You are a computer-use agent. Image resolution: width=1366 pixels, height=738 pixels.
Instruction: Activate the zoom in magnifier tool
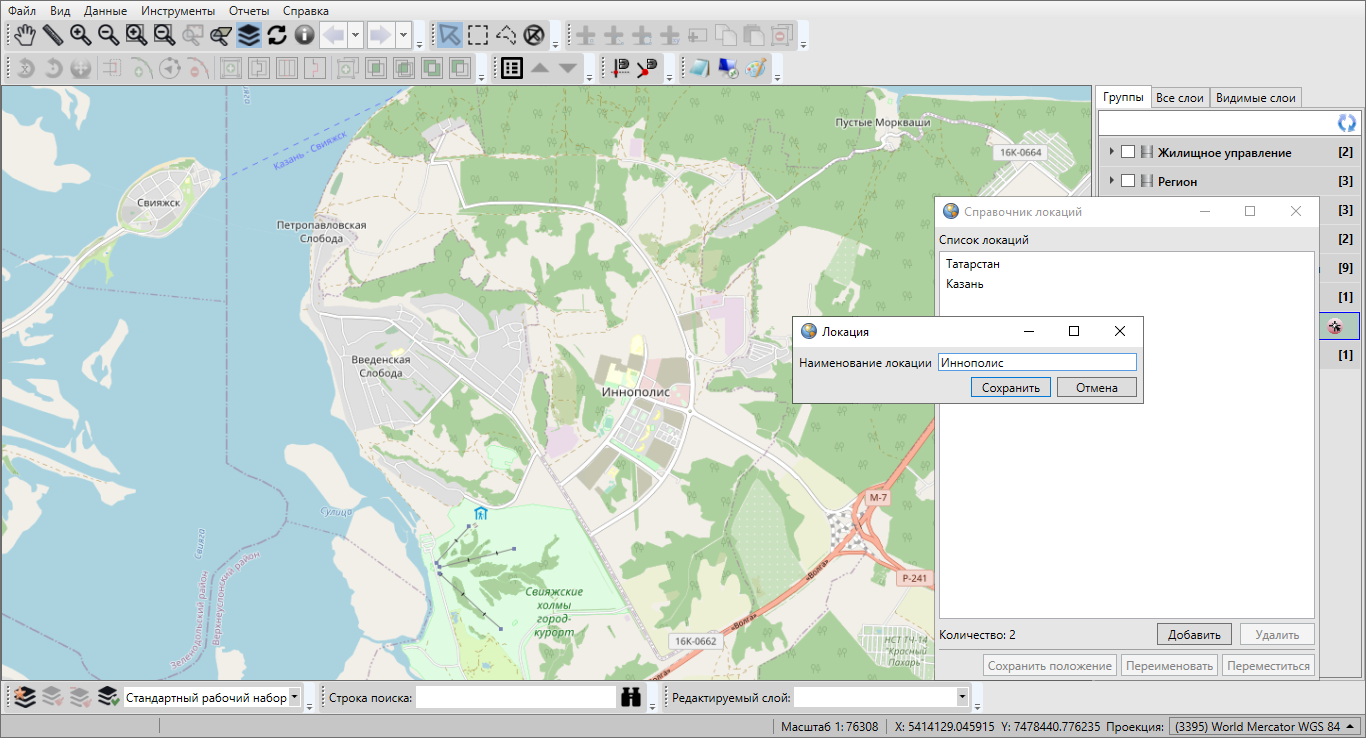(x=80, y=35)
